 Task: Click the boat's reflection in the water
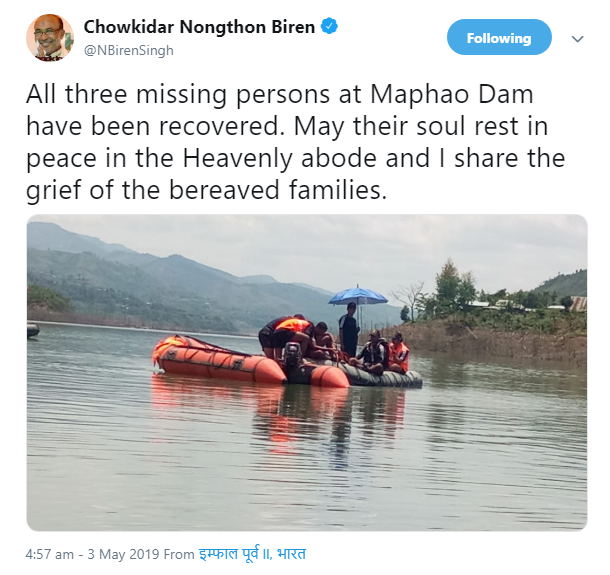click(x=280, y=413)
